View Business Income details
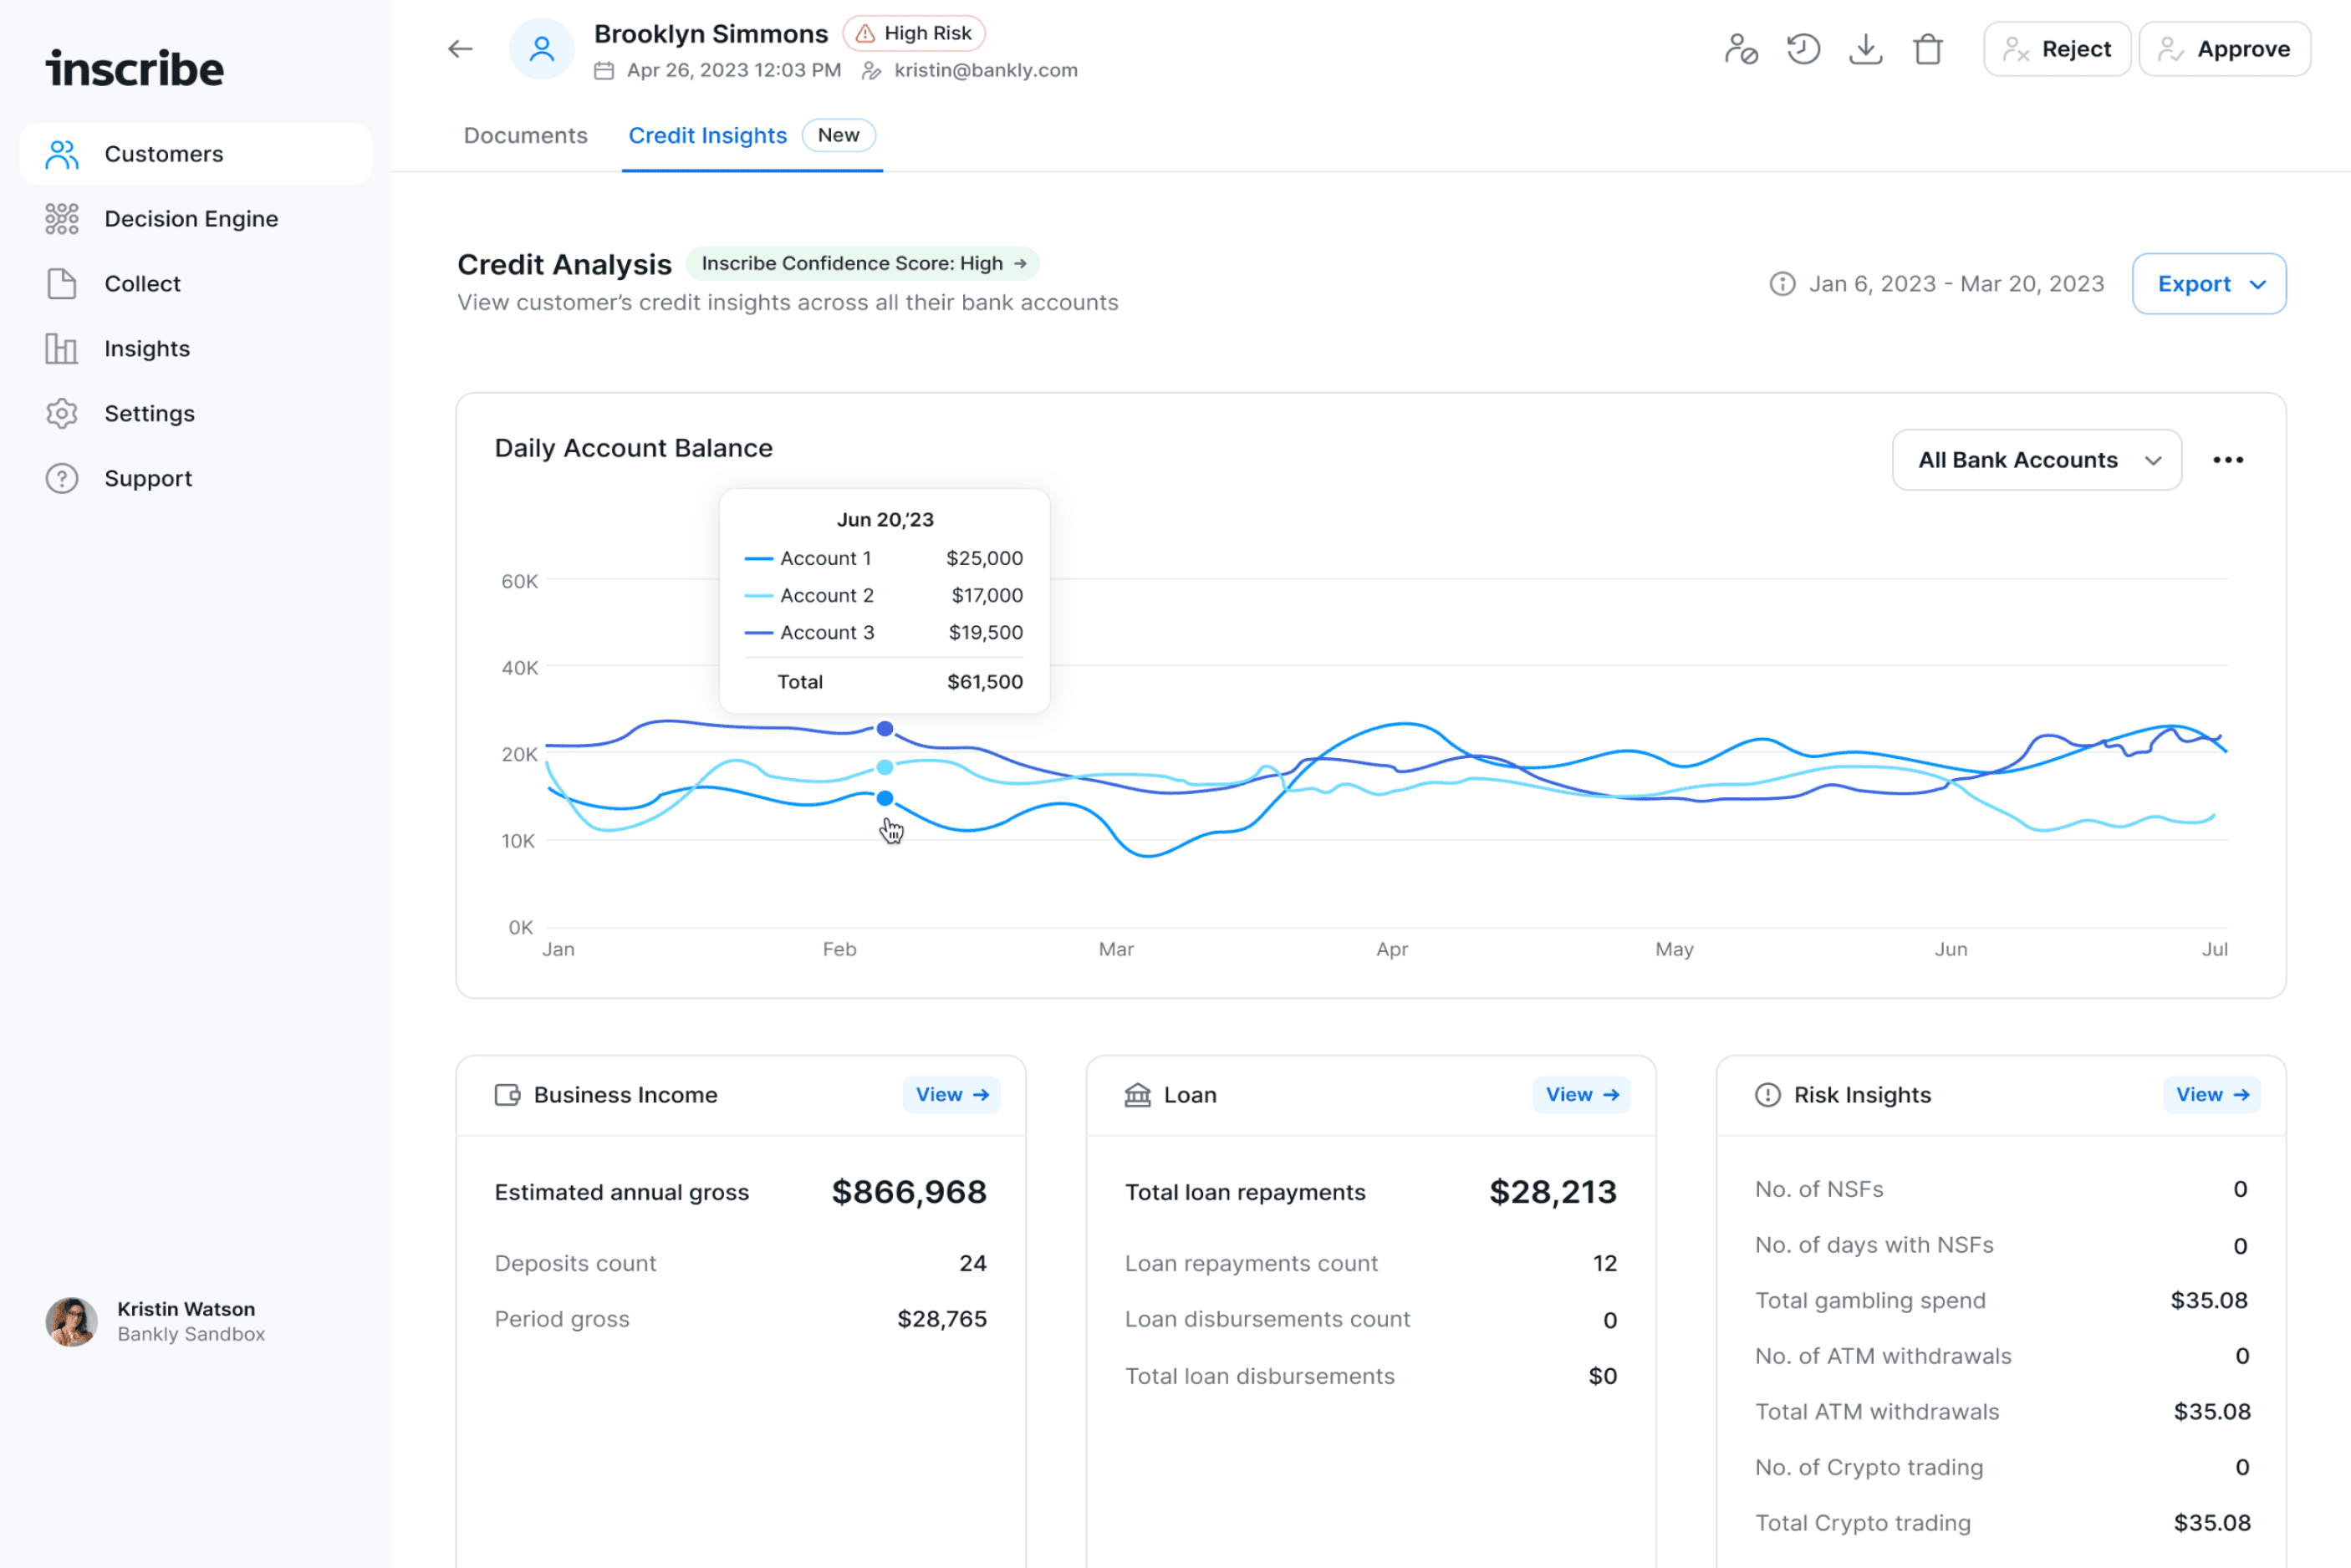This screenshot has width=2351, height=1568. [951, 1095]
